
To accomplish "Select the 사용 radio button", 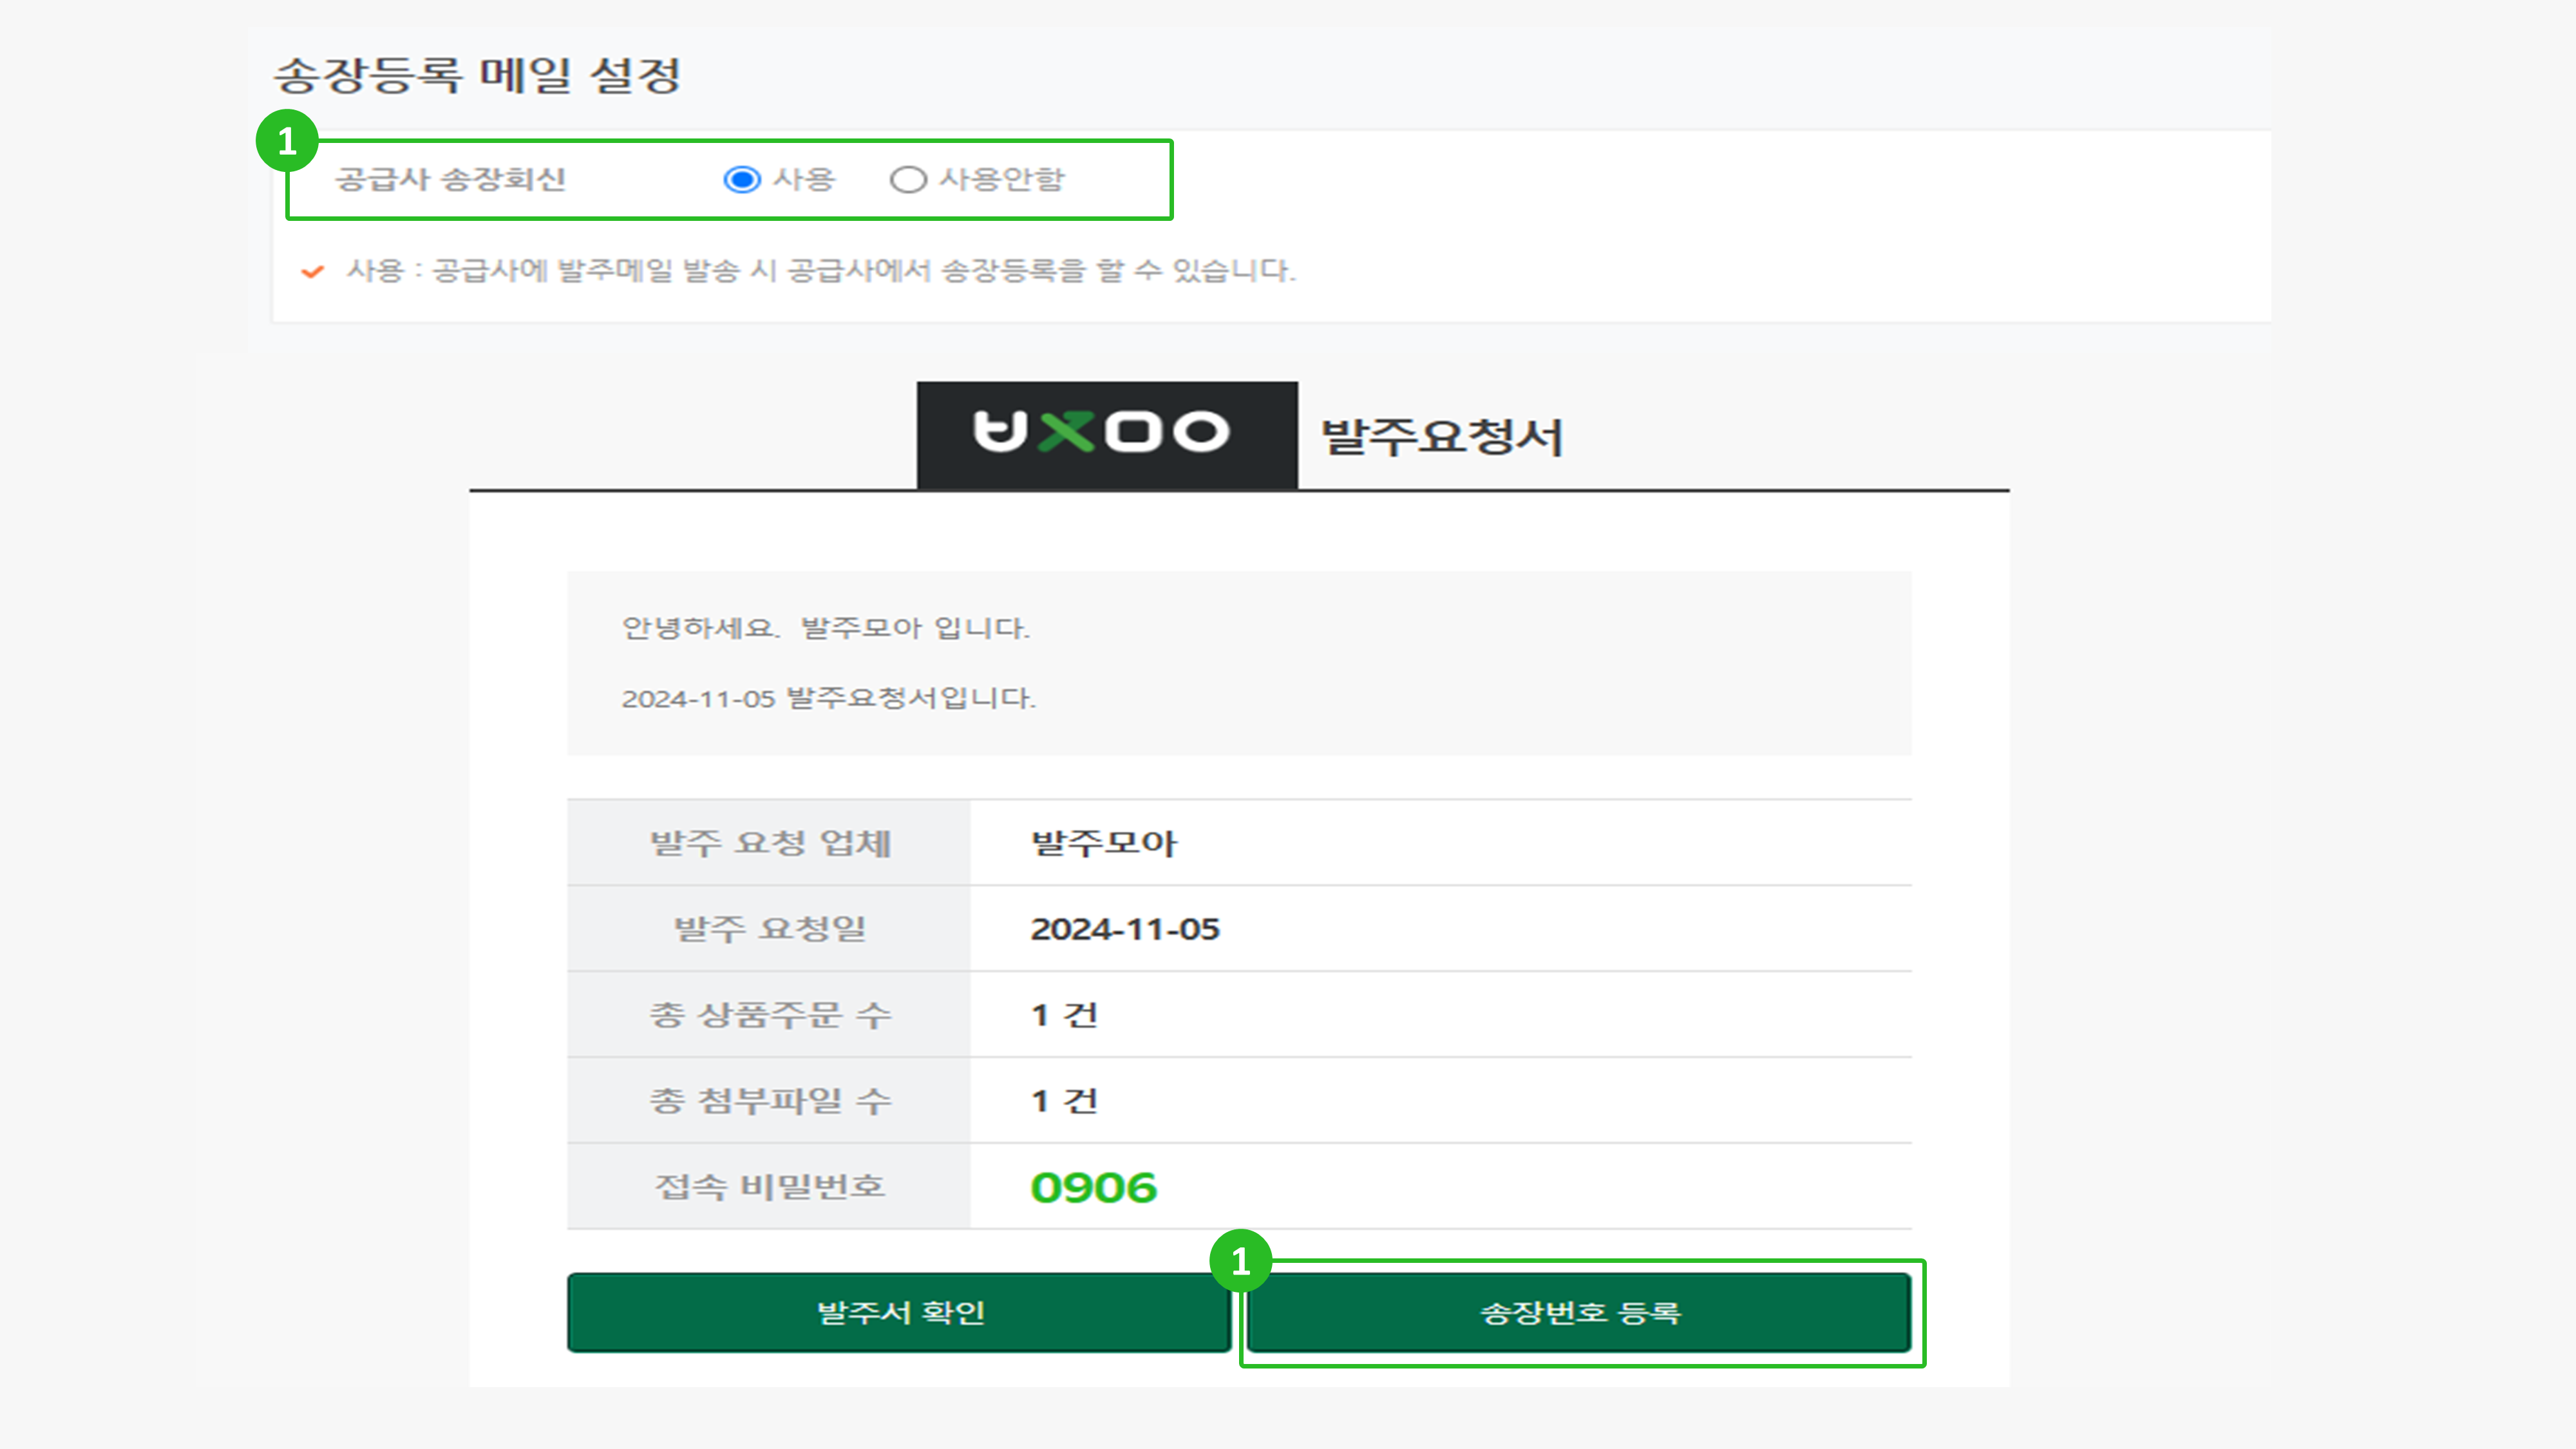I will coord(742,180).
